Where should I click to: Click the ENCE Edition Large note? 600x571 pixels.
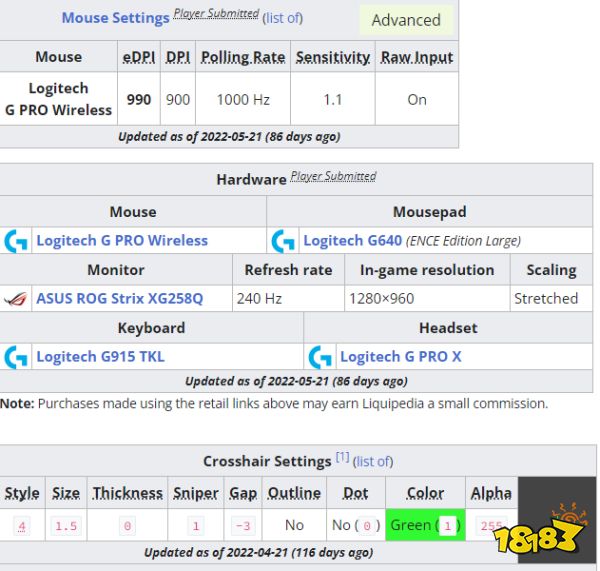pyautogui.click(x=463, y=241)
